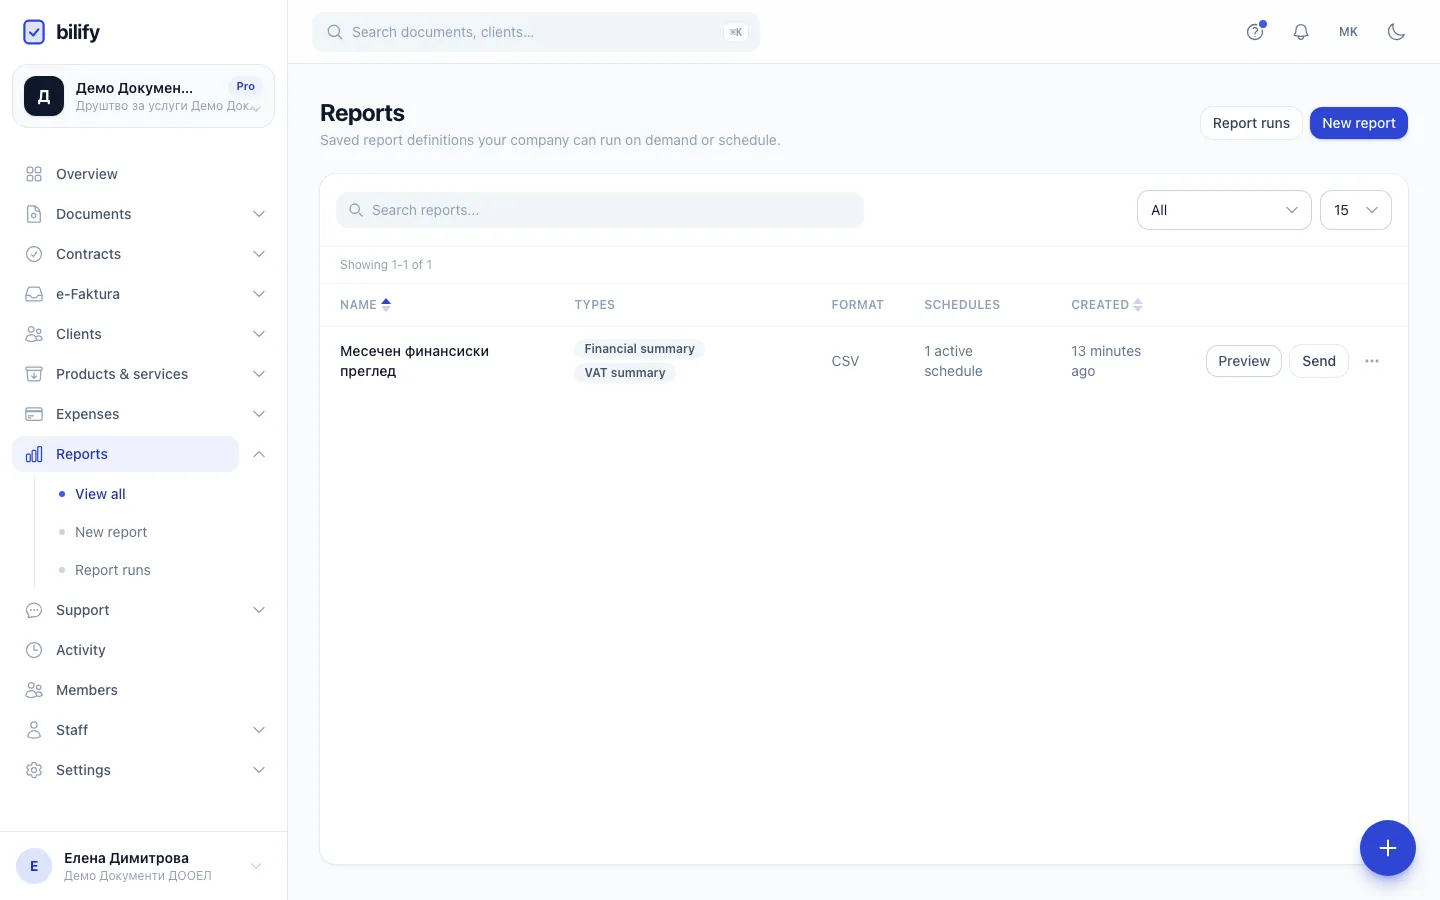Click the Report runs header button
Image resolution: width=1440 pixels, height=900 pixels.
[1251, 123]
